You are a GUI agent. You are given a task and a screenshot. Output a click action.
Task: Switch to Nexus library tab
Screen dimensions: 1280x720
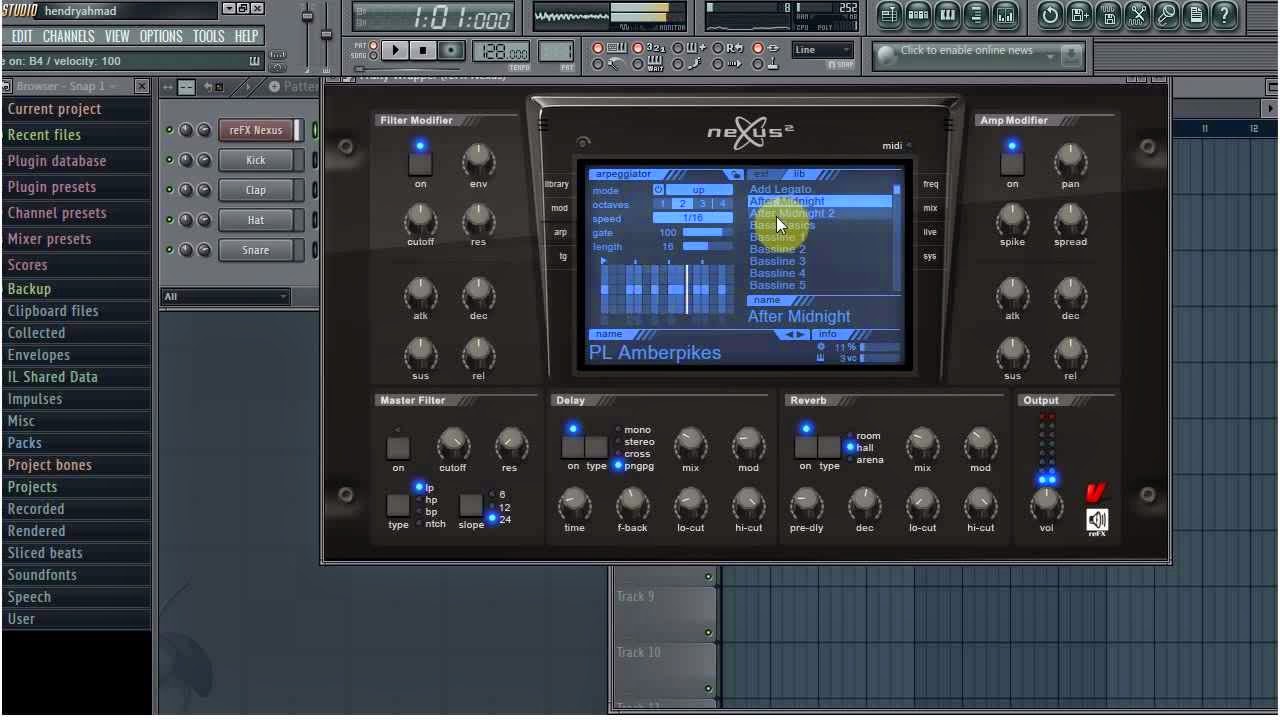click(557, 184)
